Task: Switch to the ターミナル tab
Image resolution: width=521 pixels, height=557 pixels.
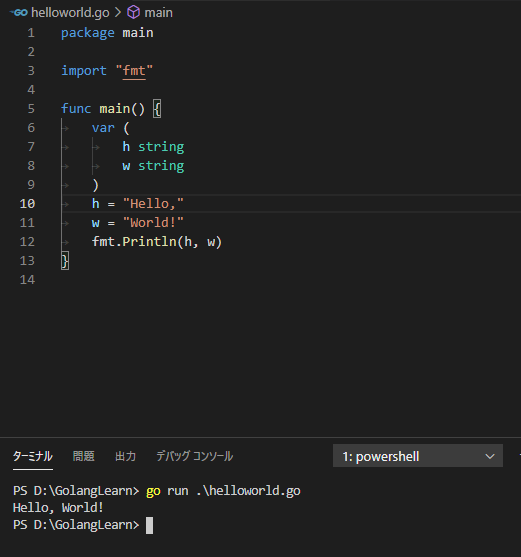Action: click(x=33, y=456)
